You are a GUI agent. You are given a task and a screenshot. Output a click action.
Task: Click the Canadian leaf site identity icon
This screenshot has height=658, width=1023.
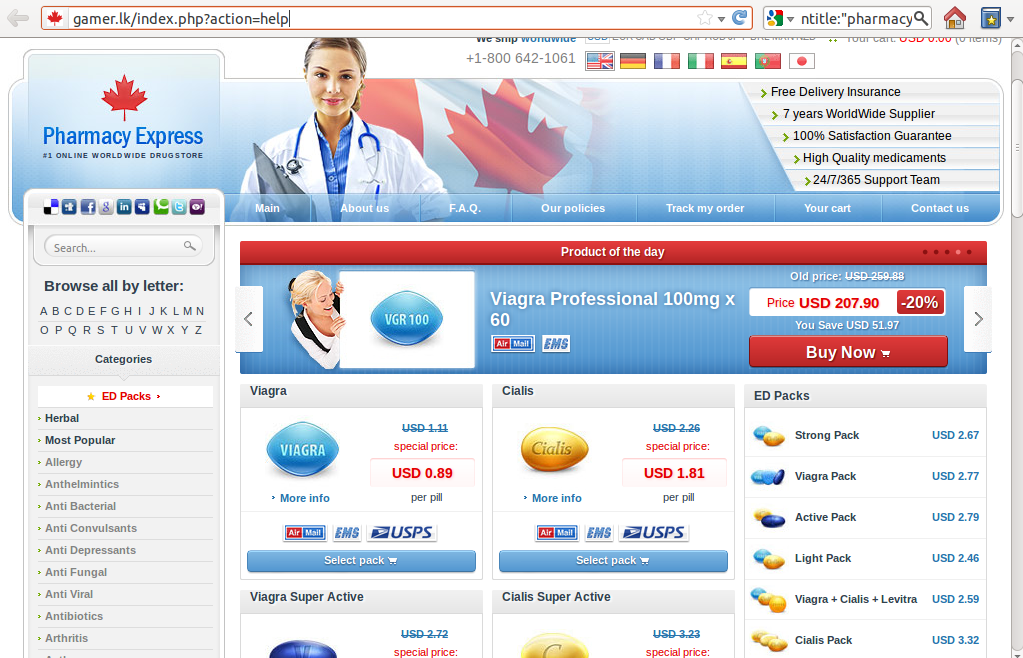point(55,18)
